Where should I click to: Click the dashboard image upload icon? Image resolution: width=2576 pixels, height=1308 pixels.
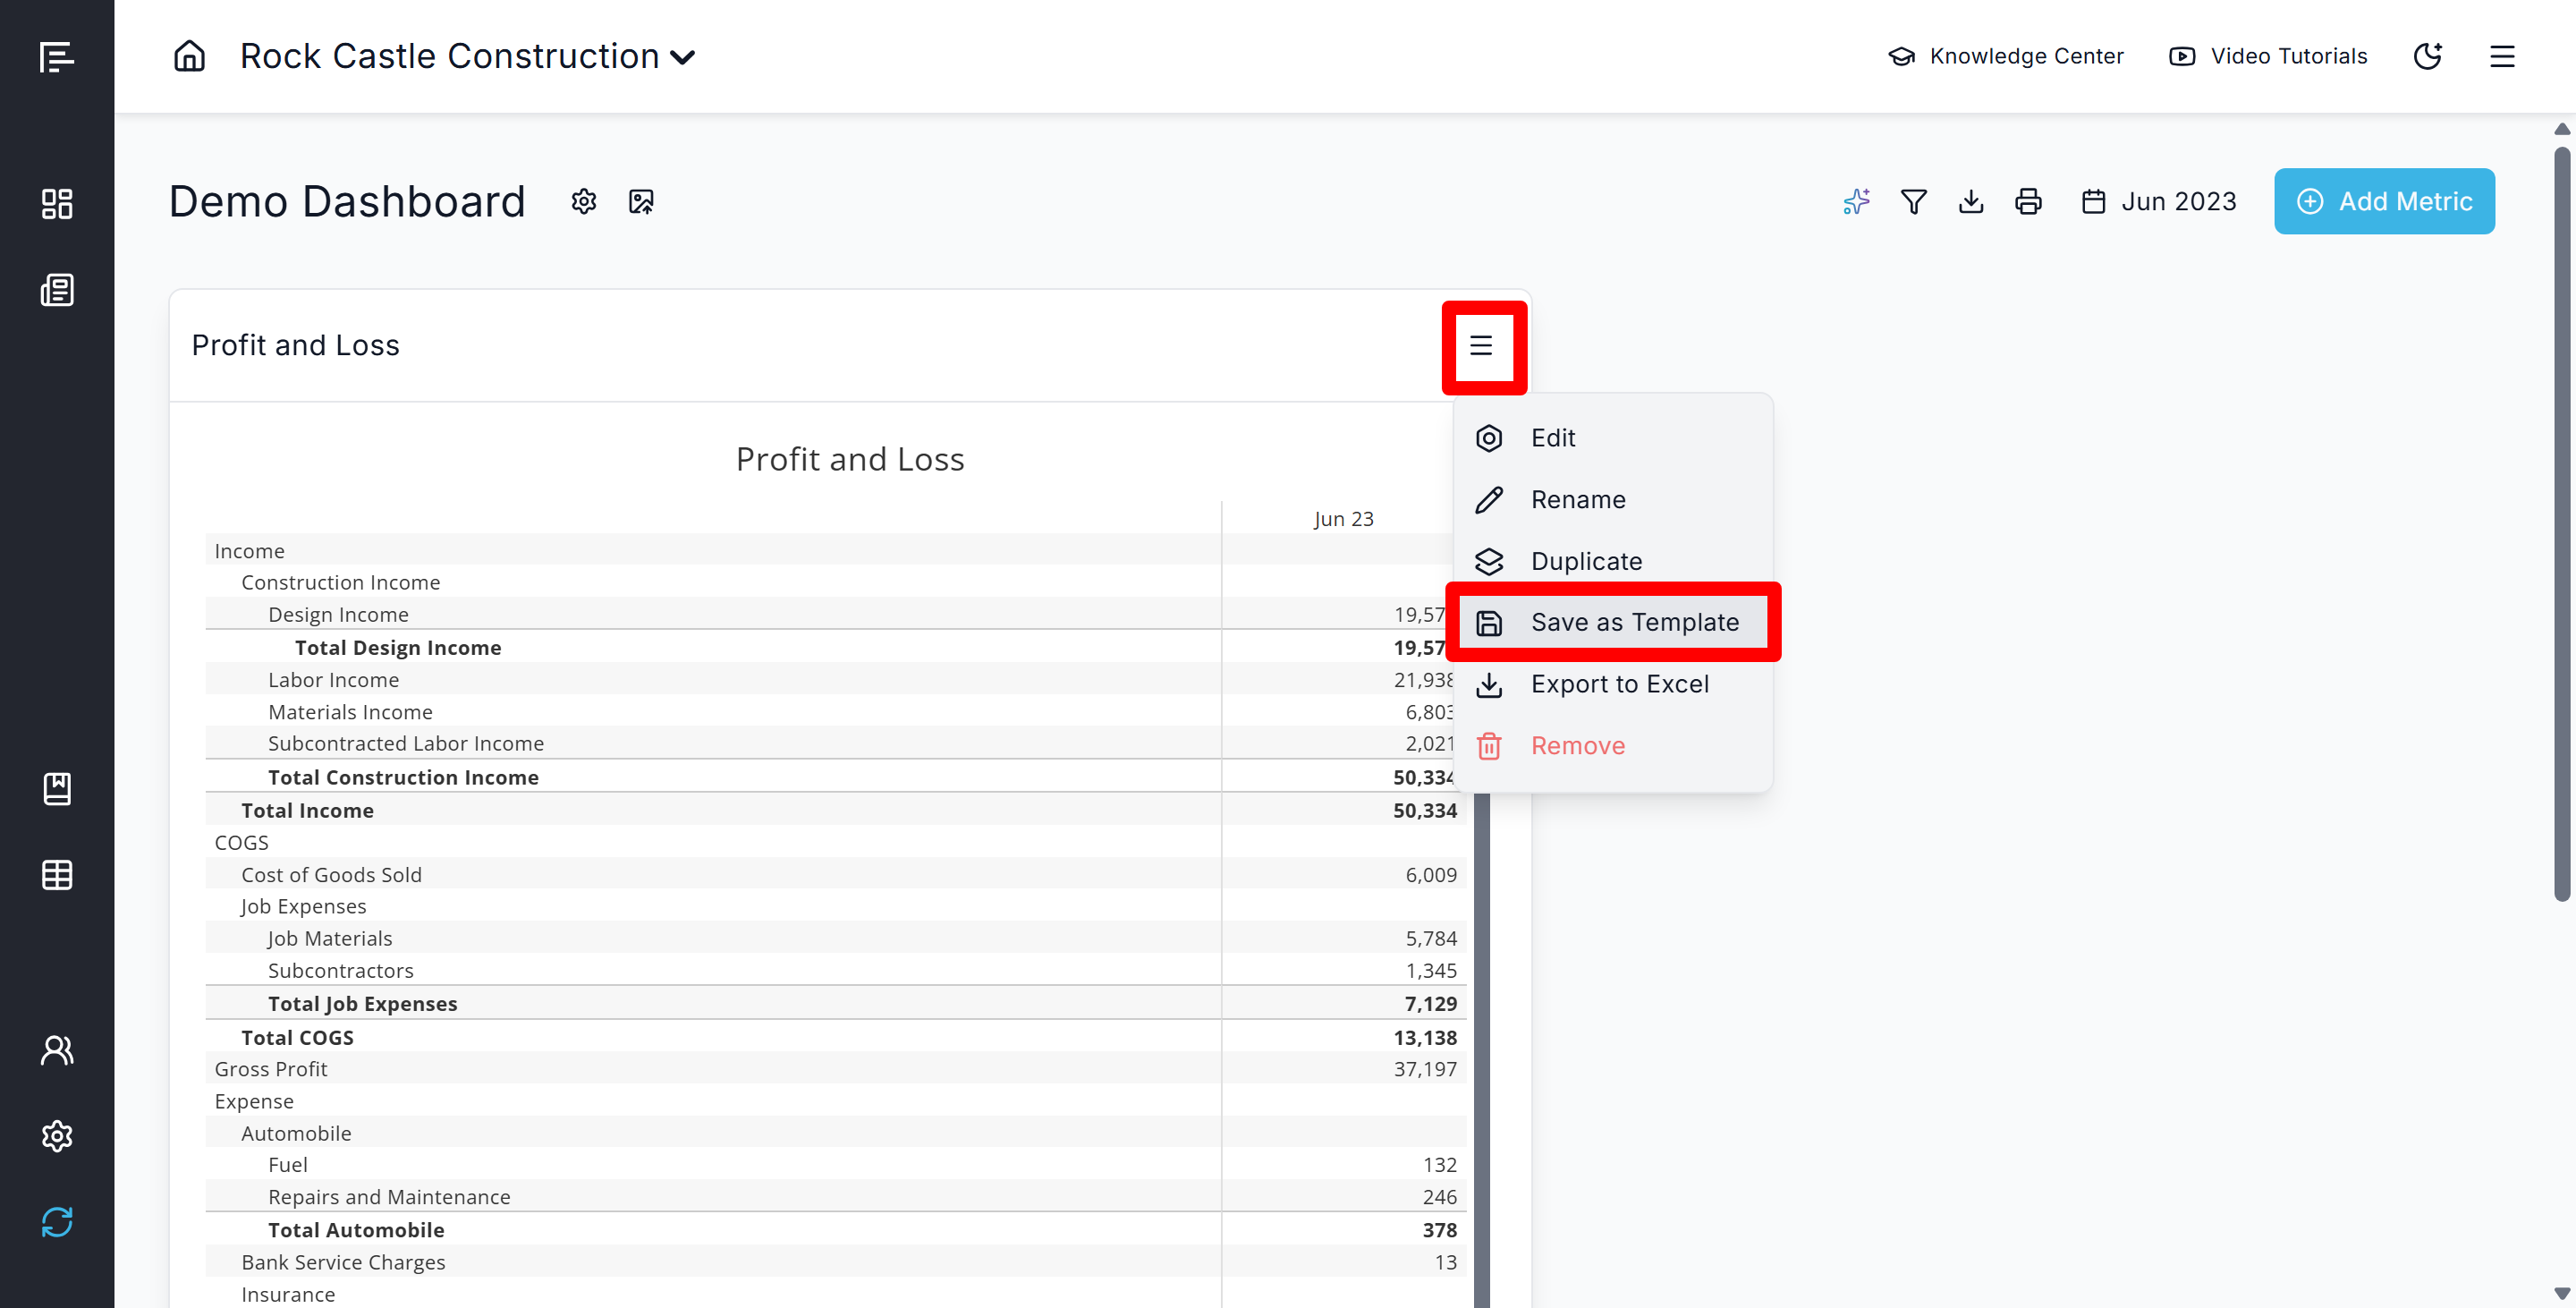[x=641, y=201]
